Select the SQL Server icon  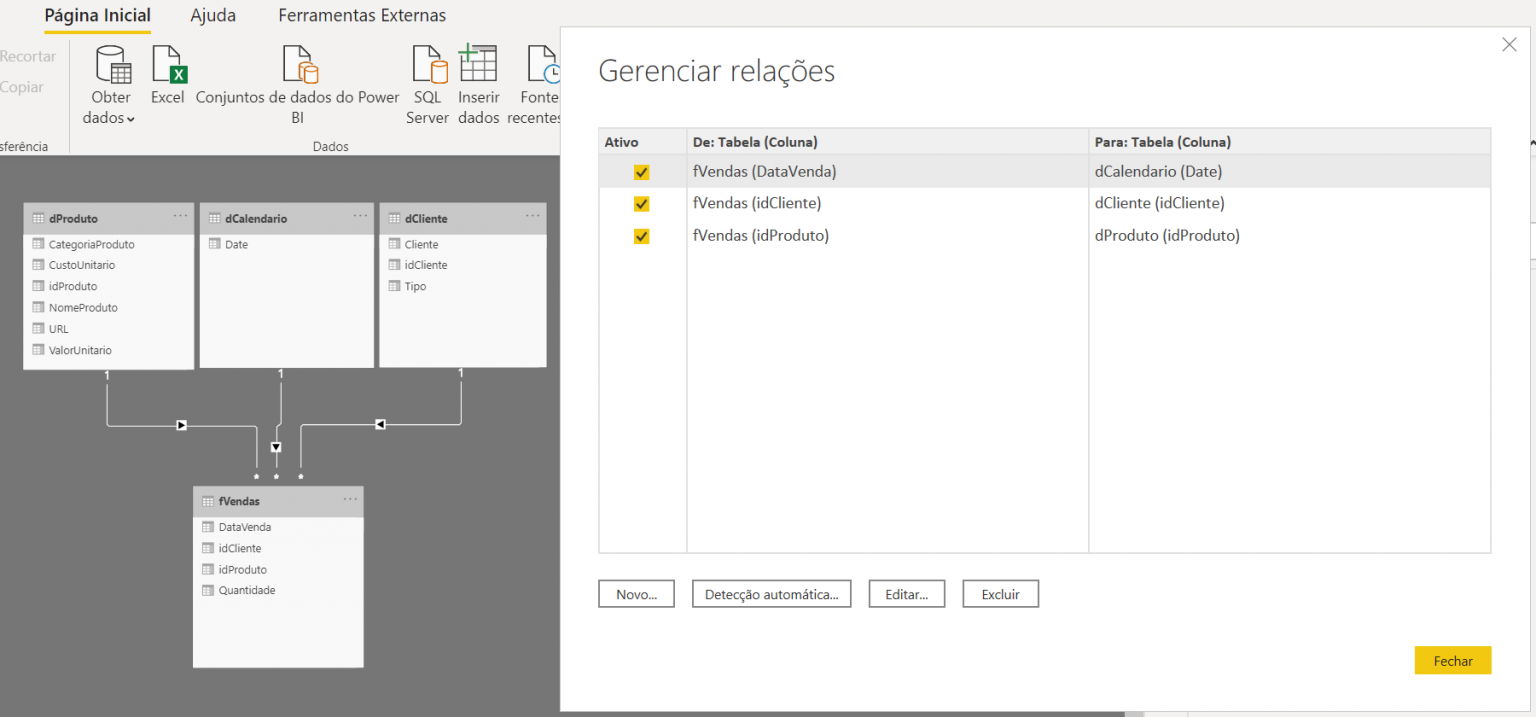click(x=429, y=64)
